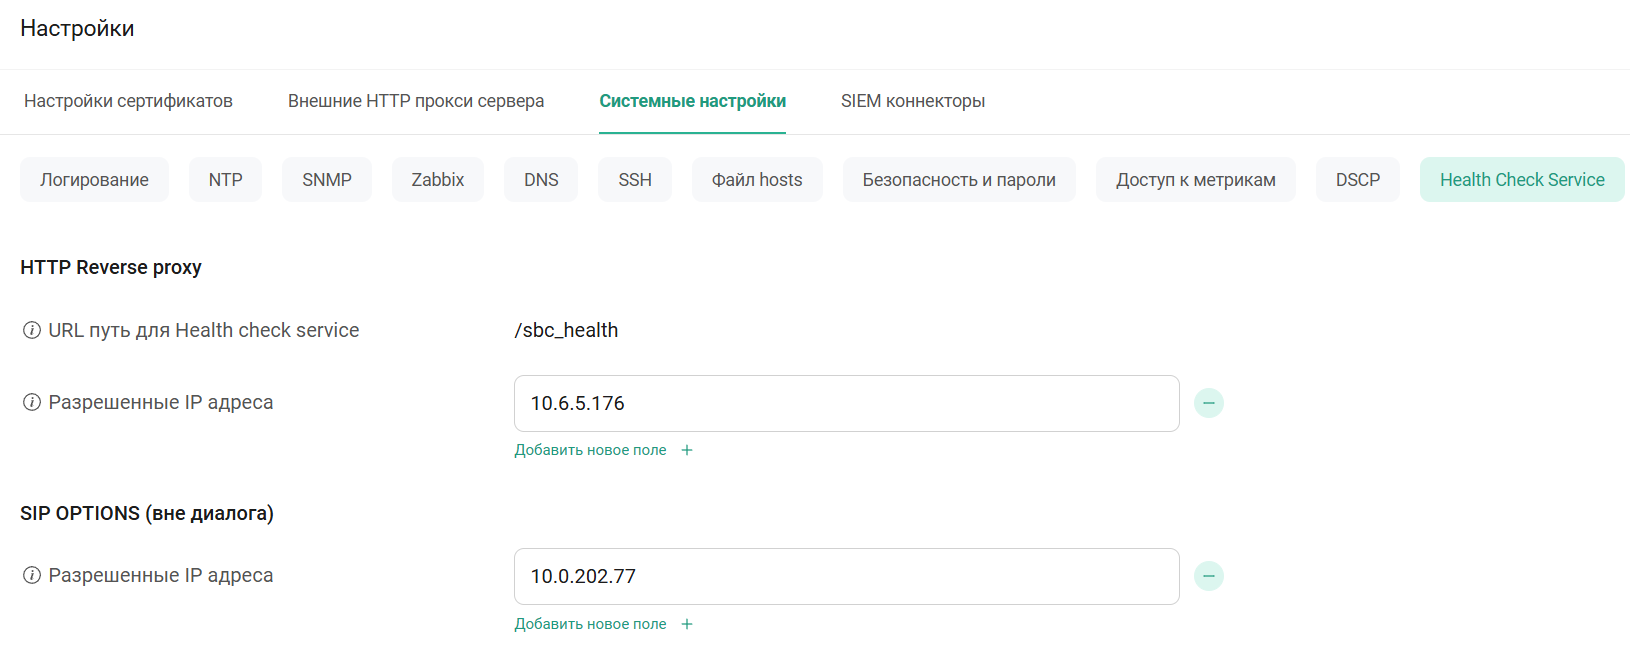
Task: Open Настройки сертификатов tab
Action: click(128, 101)
